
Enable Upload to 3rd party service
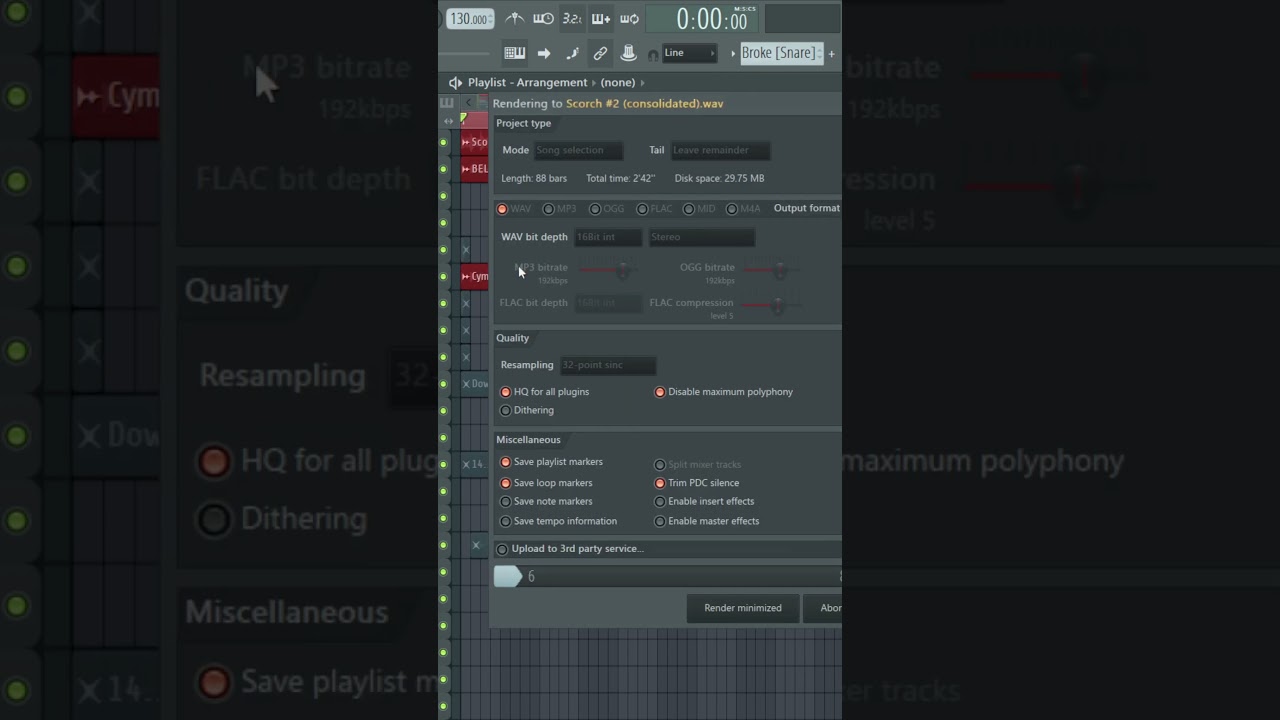click(570, 549)
